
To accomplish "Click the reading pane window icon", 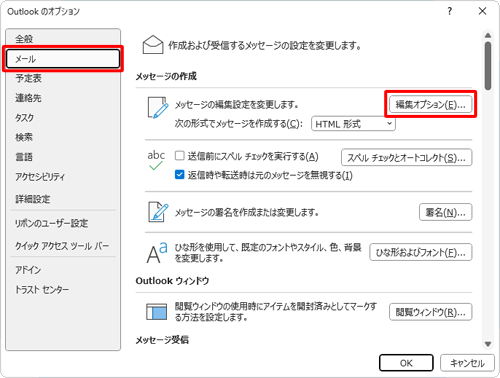I will (x=157, y=311).
